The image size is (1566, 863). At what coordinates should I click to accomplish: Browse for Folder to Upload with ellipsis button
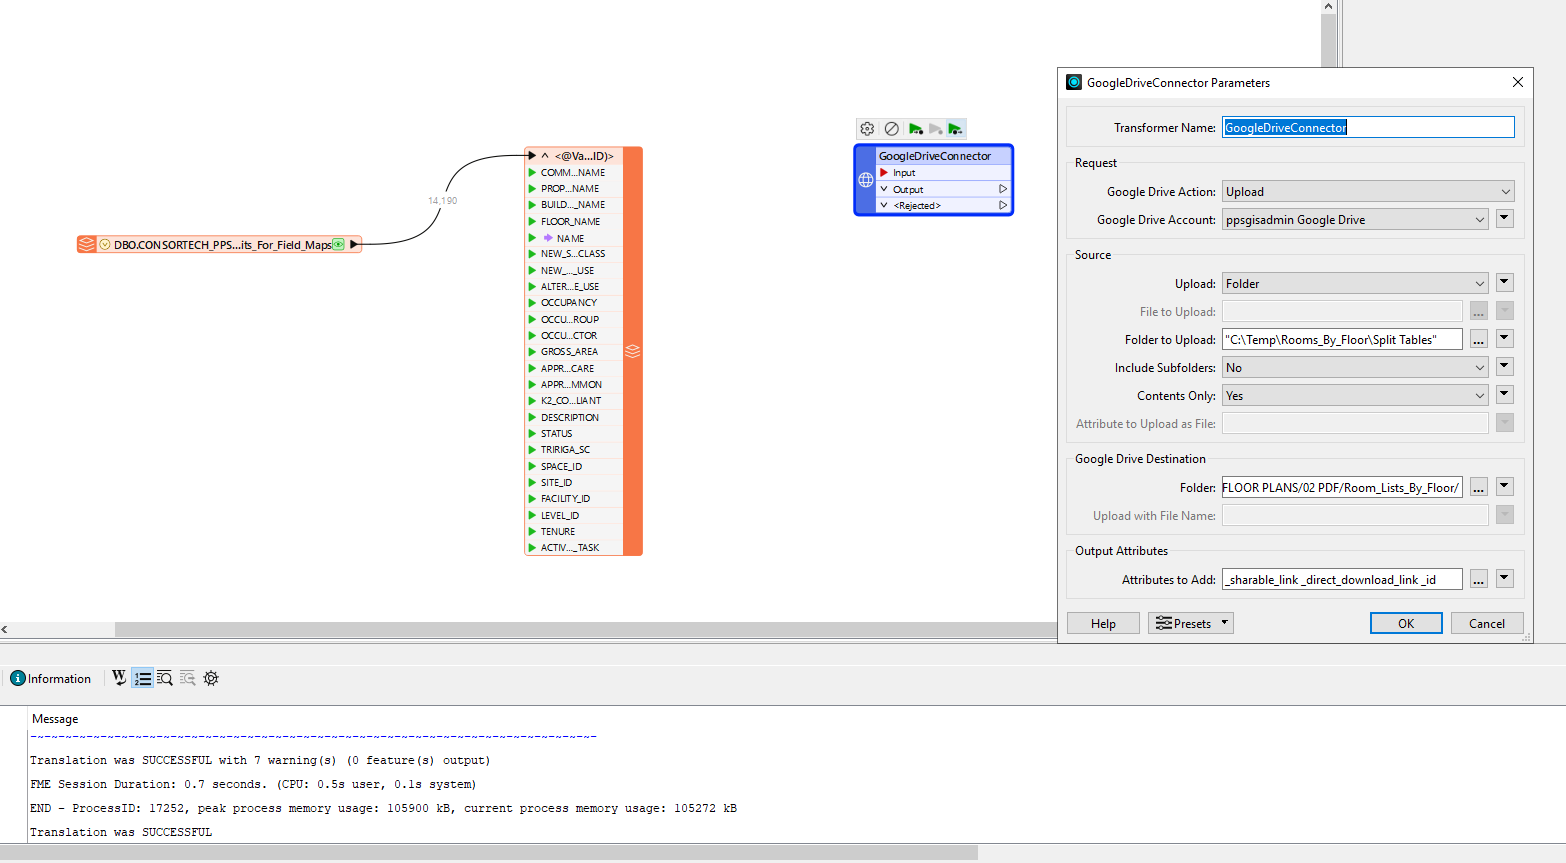point(1478,340)
